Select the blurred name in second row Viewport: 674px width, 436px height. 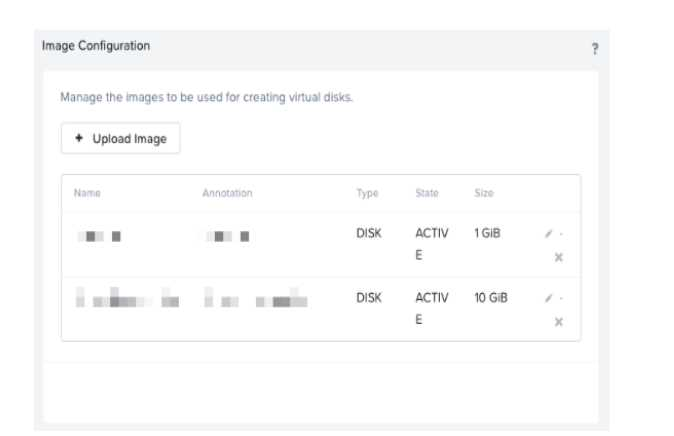tap(127, 300)
